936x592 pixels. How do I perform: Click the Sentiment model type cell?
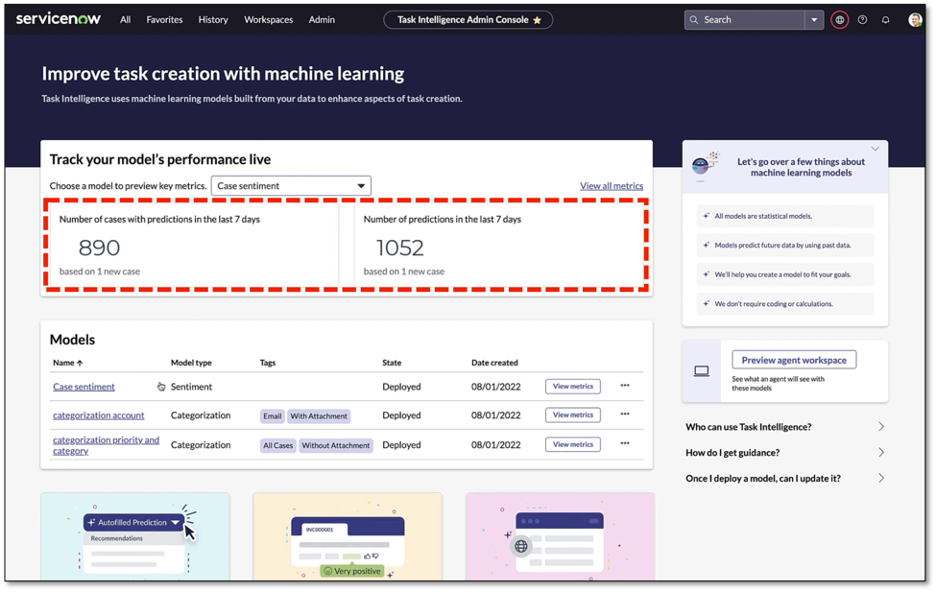point(191,387)
